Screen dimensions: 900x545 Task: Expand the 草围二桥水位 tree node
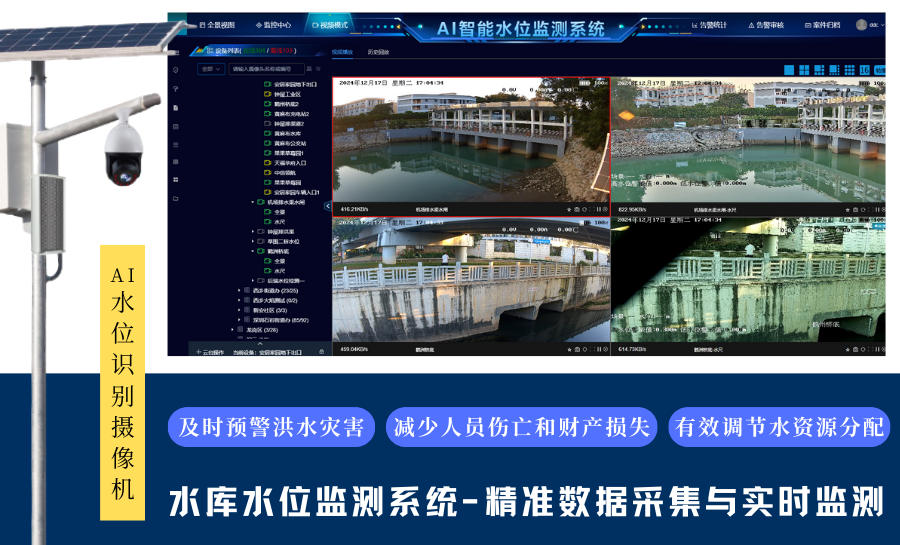253,242
